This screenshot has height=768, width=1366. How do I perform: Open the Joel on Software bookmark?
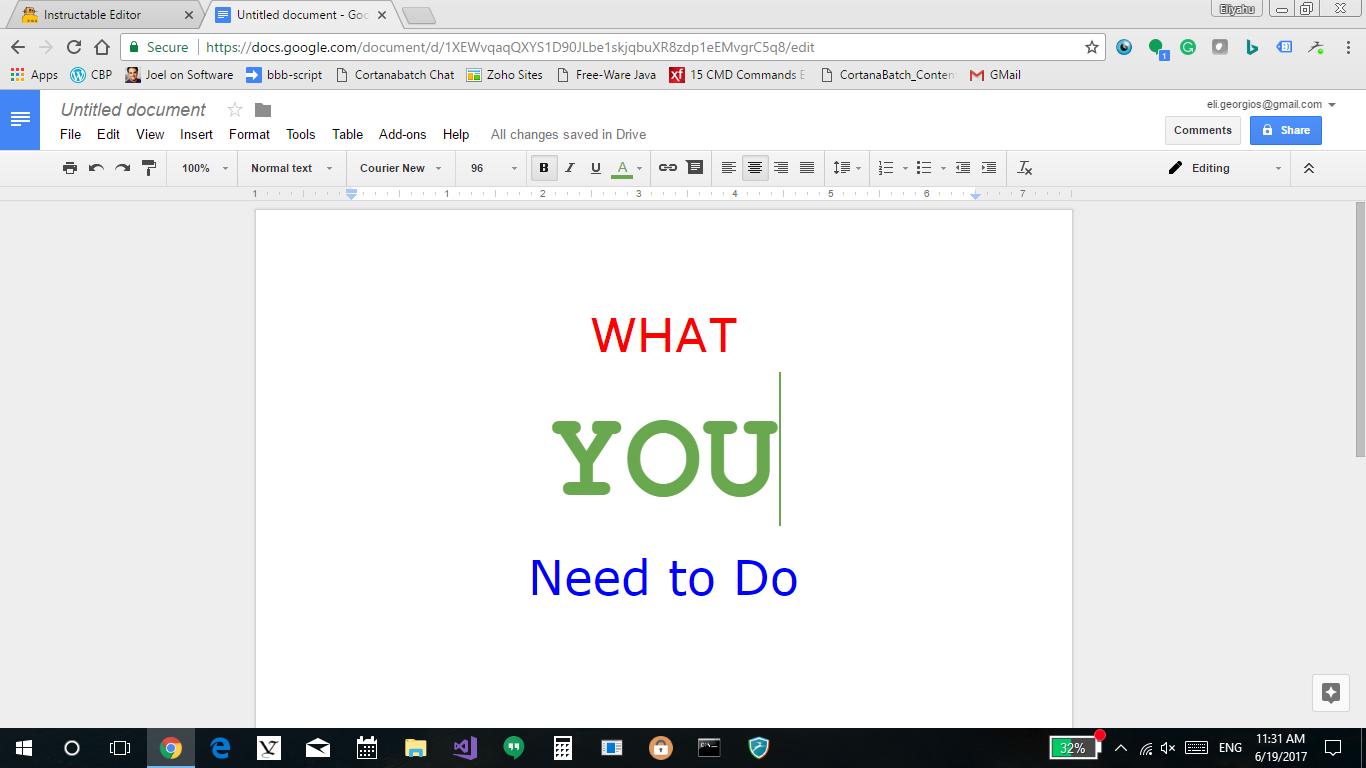(179, 75)
